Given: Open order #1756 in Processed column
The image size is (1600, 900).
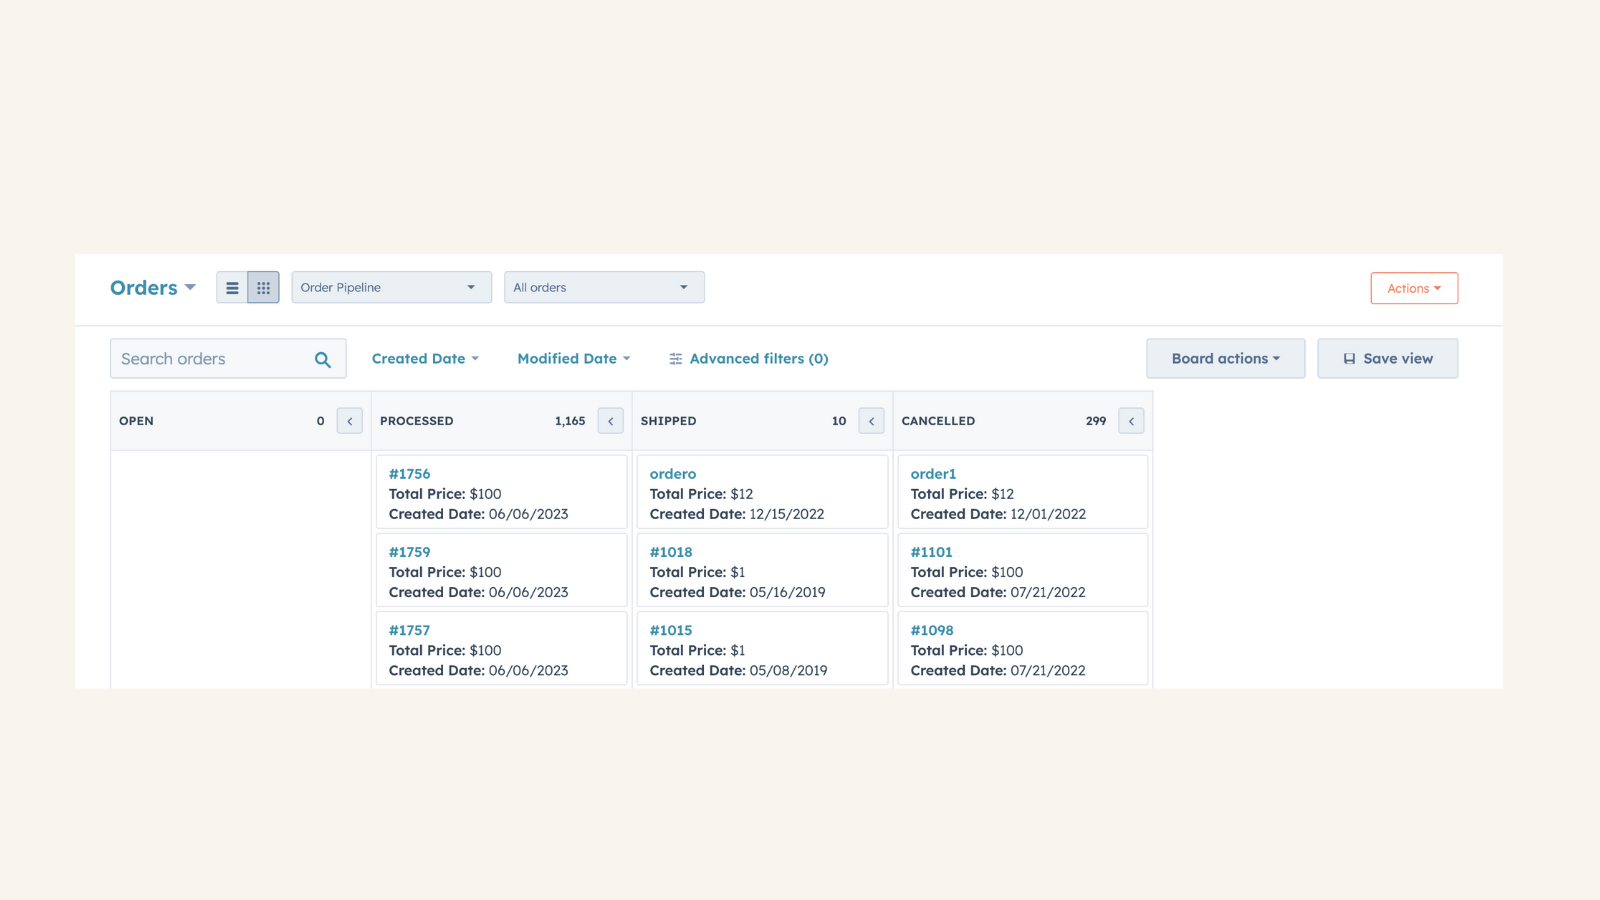Looking at the screenshot, I should (x=409, y=473).
